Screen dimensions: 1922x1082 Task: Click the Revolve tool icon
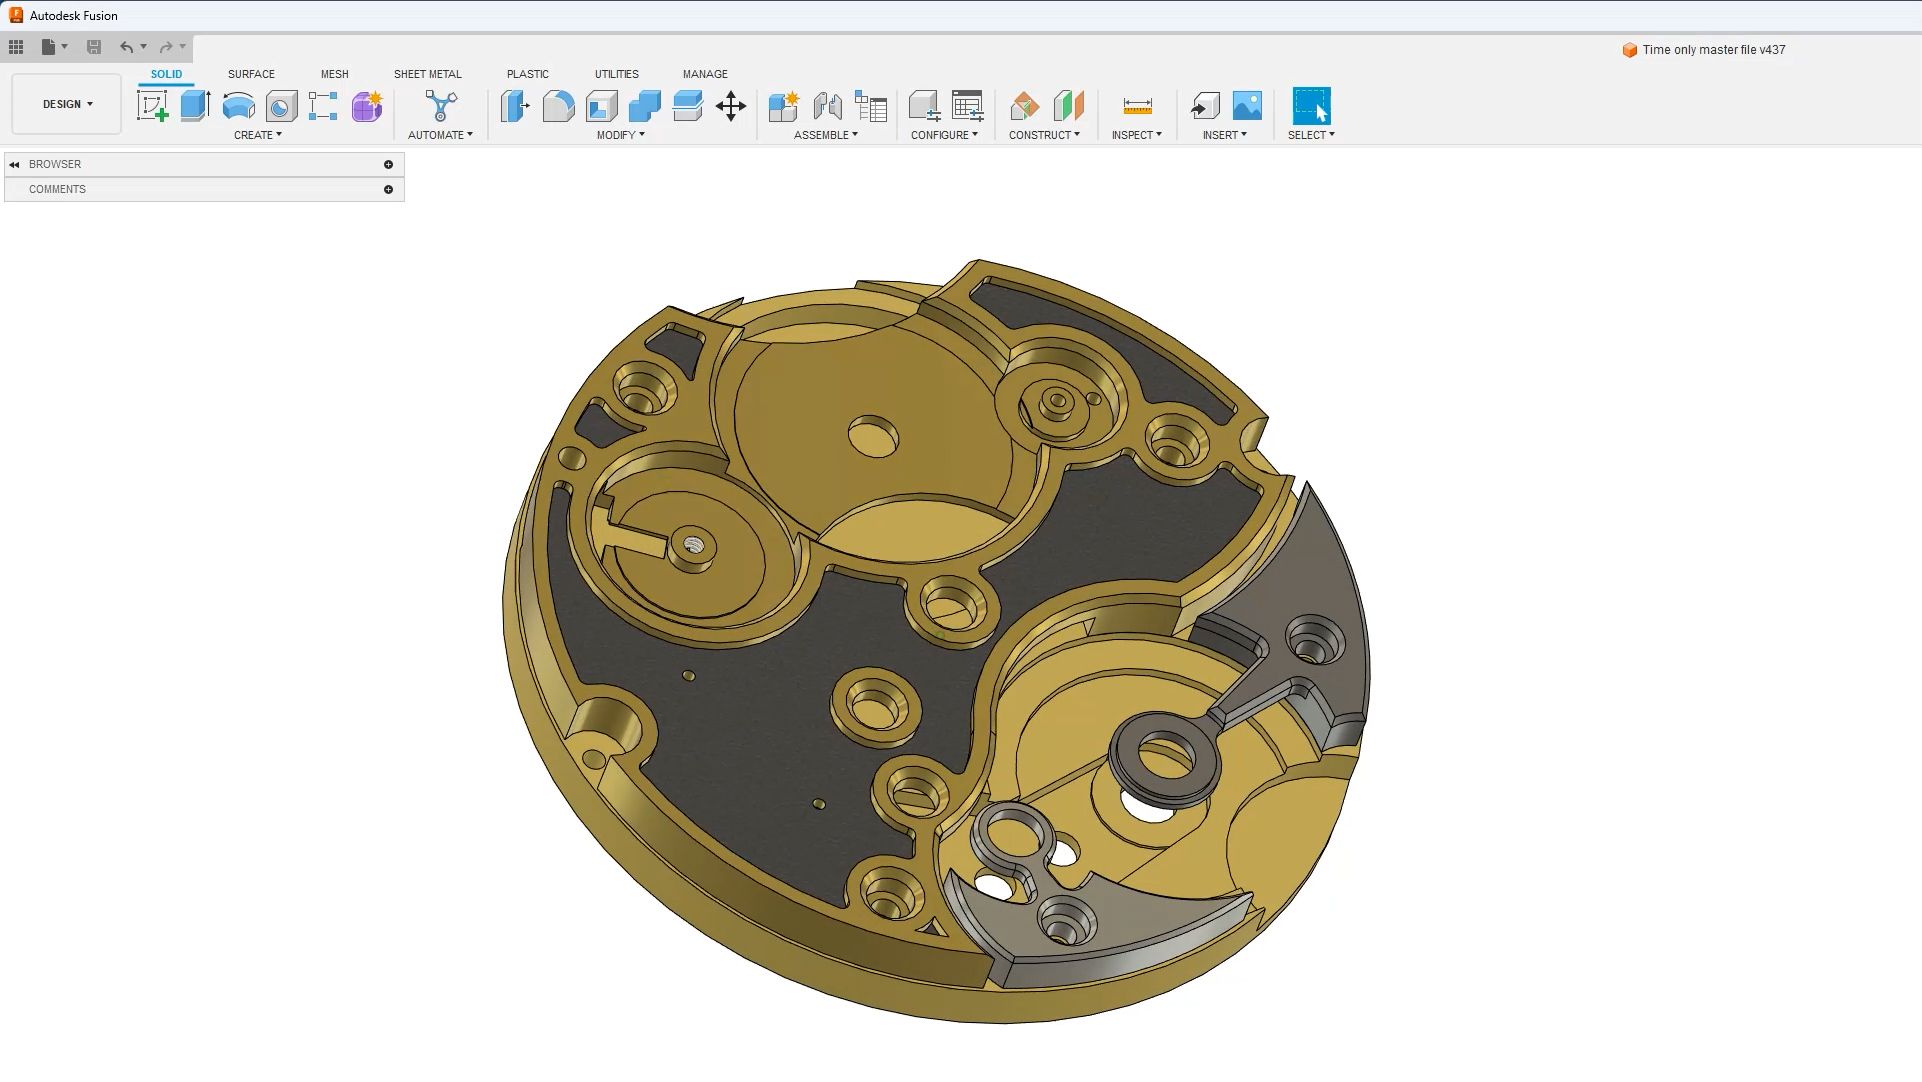click(x=238, y=106)
